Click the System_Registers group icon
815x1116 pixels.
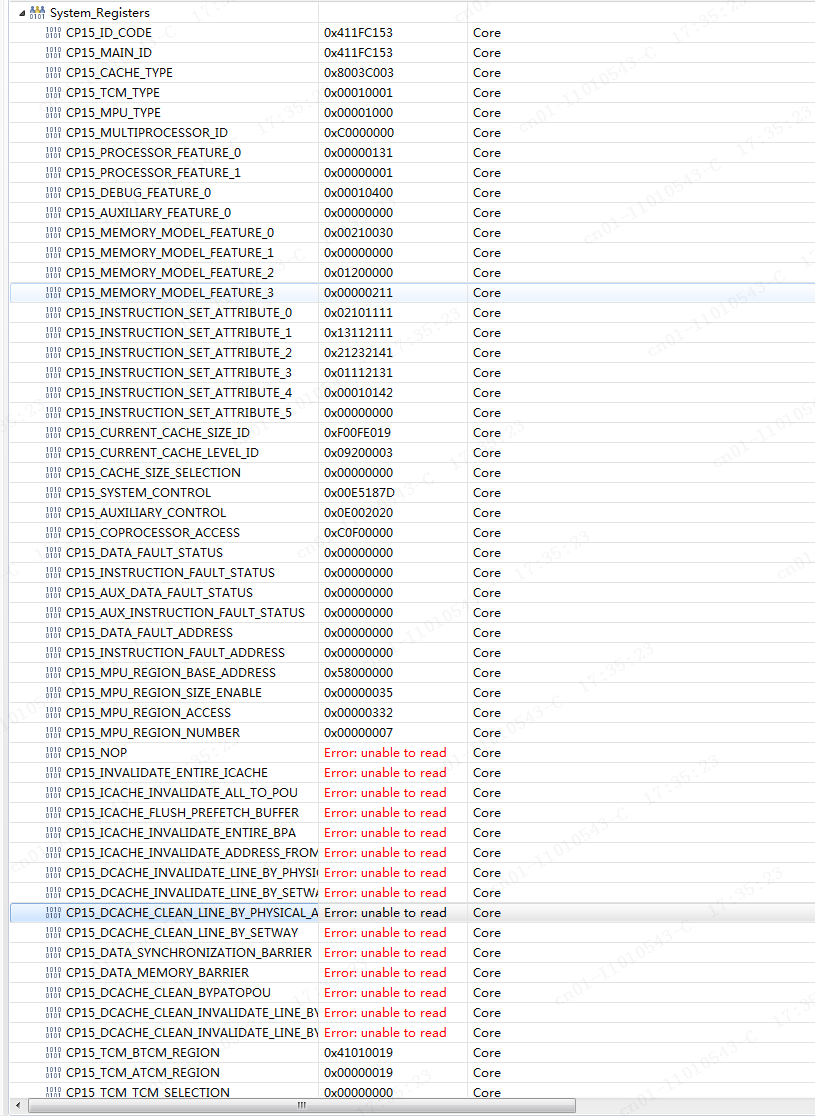pos(37,12)
